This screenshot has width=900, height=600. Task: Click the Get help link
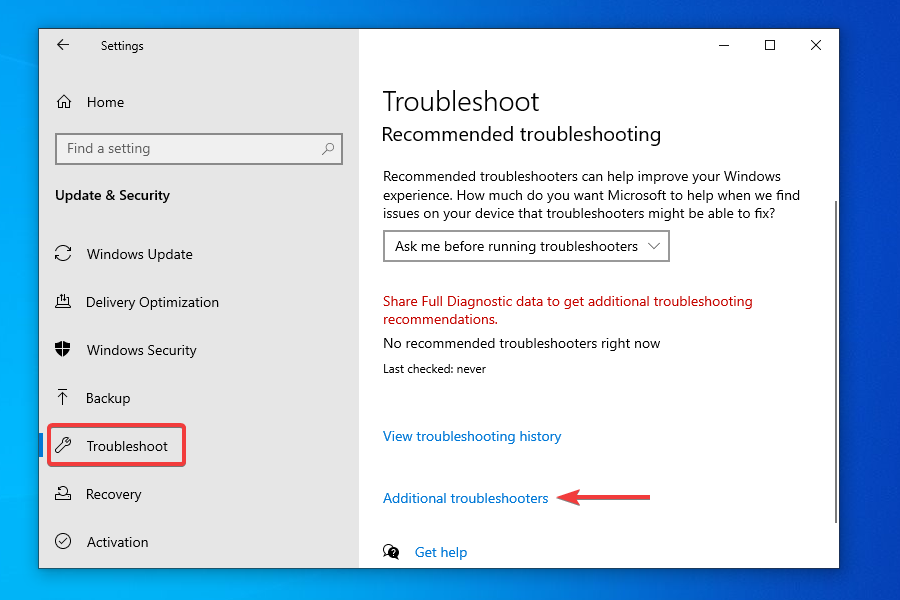(441, 551)
